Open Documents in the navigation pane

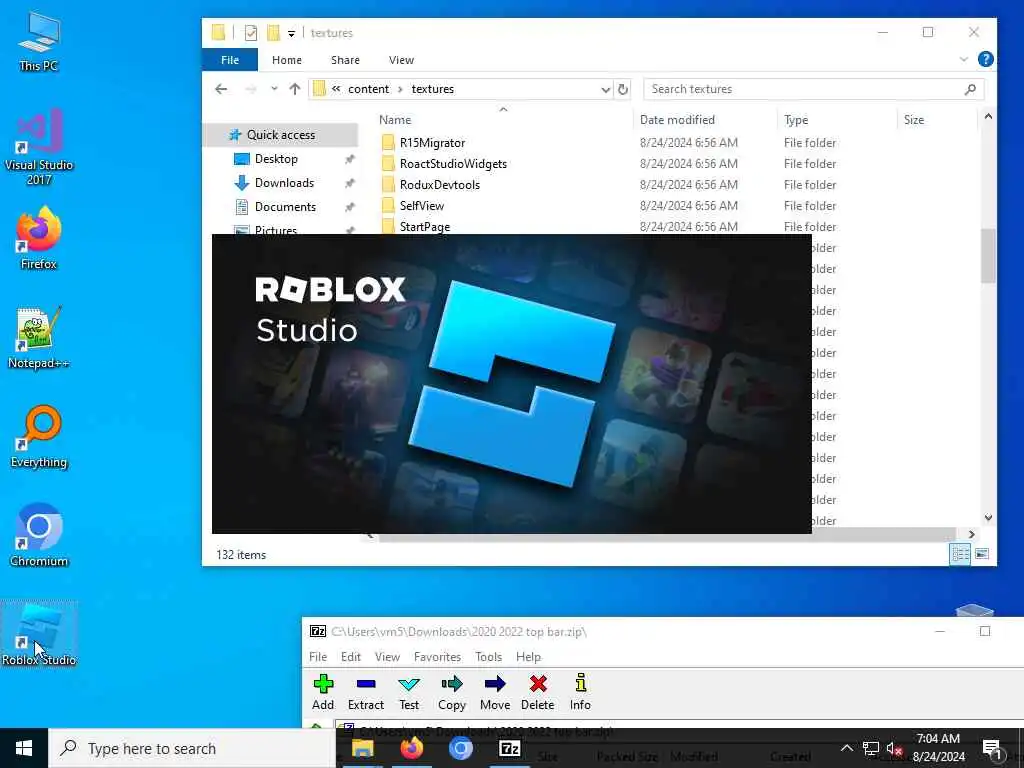(285, 207)
